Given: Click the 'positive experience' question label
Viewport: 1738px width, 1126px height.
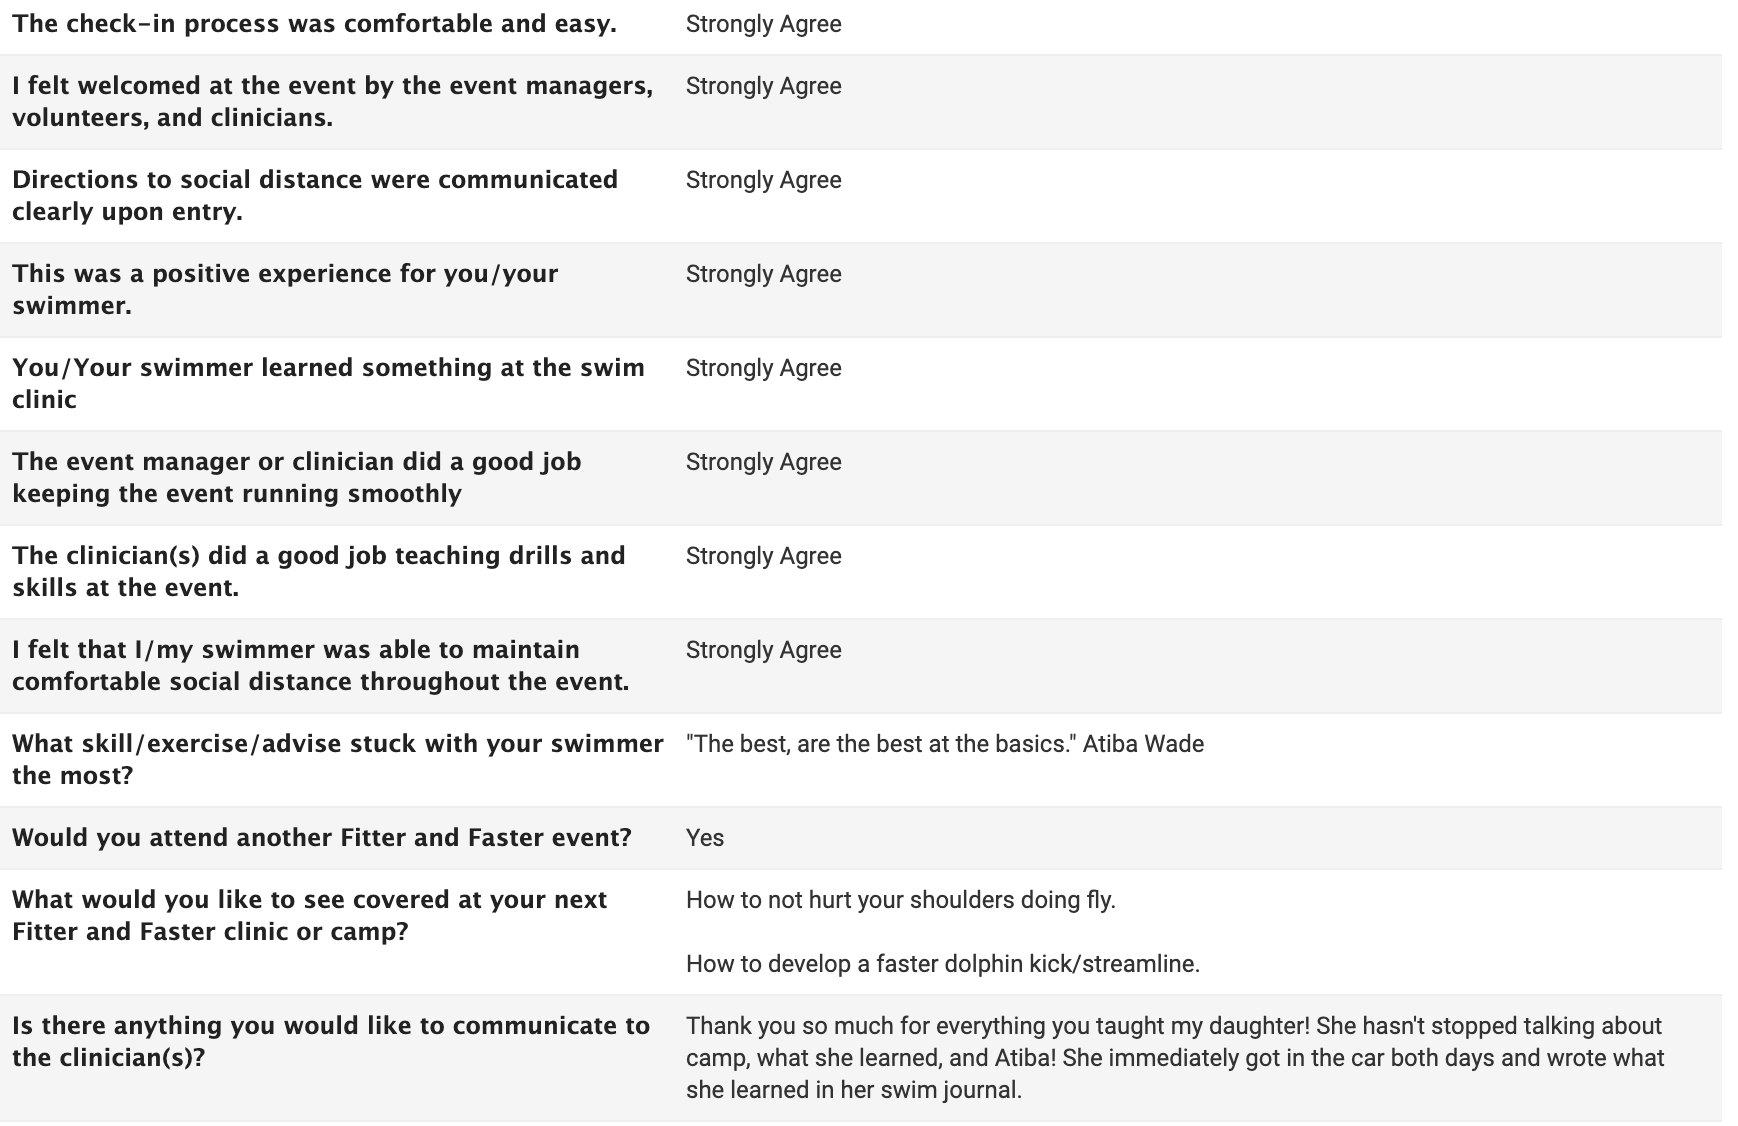Looking at the screenshot, I should 285,290.
